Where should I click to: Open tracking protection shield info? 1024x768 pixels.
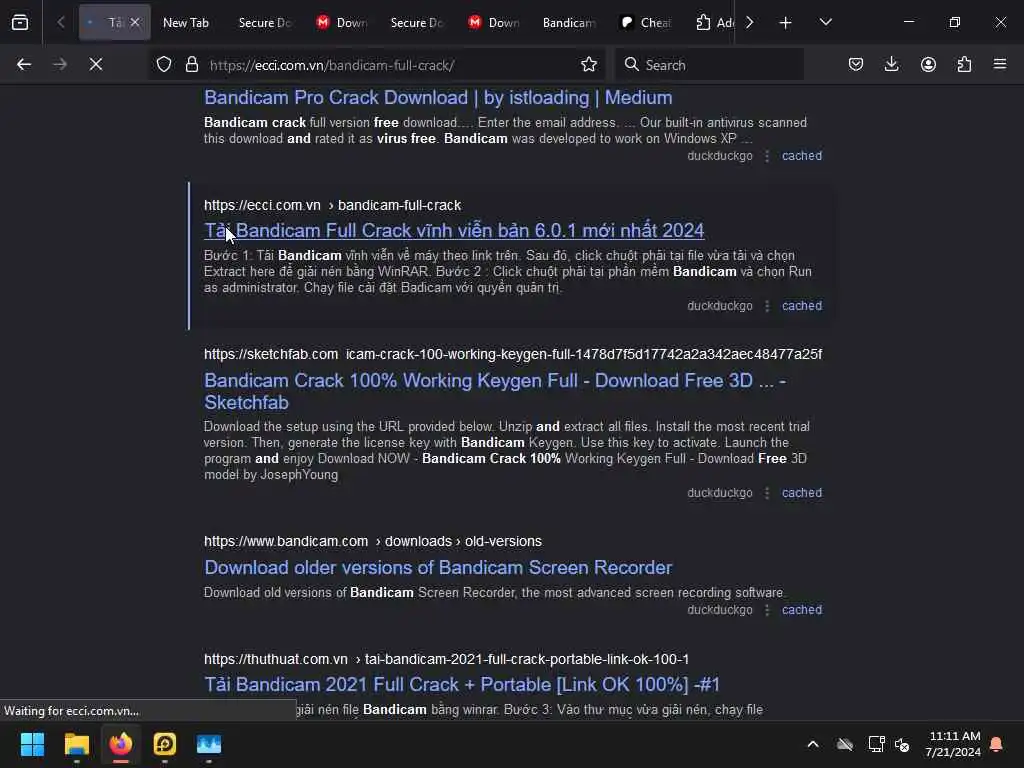[x=164, y=65]
